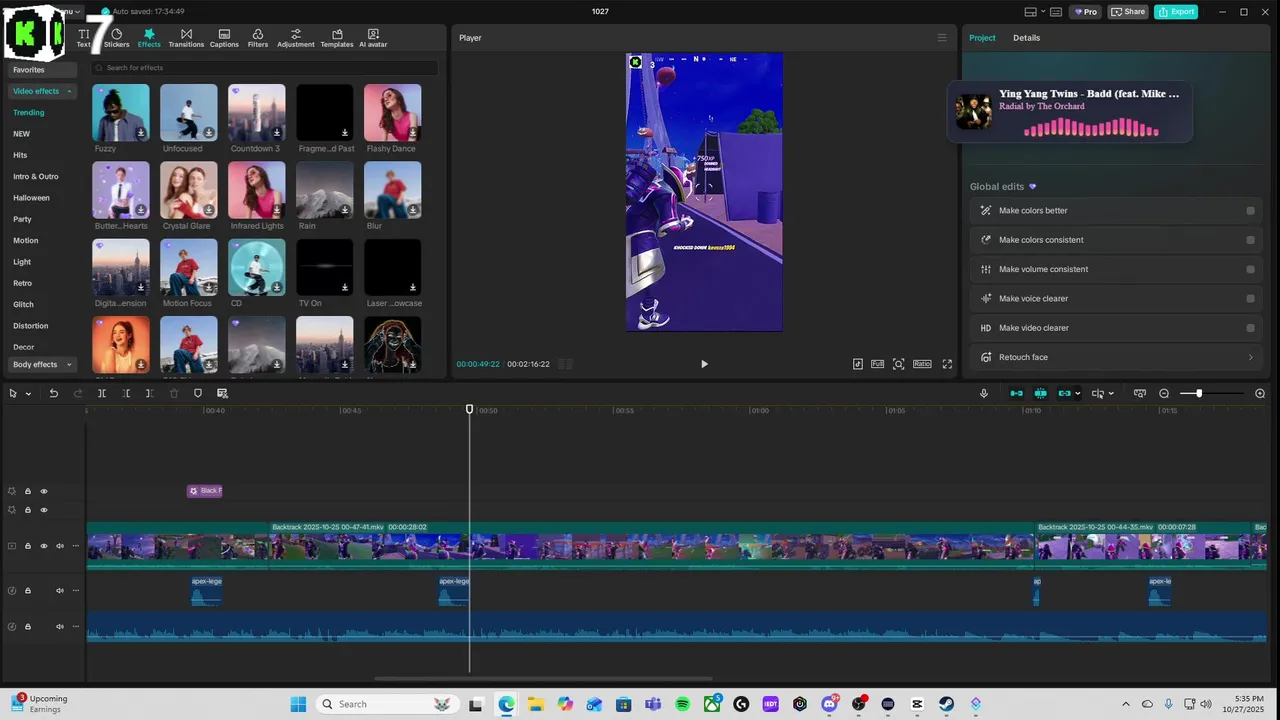Click the zoom-to-fit preview icon in the Player
Viewport: 1280px width, 720px height.
click(899, 364)
